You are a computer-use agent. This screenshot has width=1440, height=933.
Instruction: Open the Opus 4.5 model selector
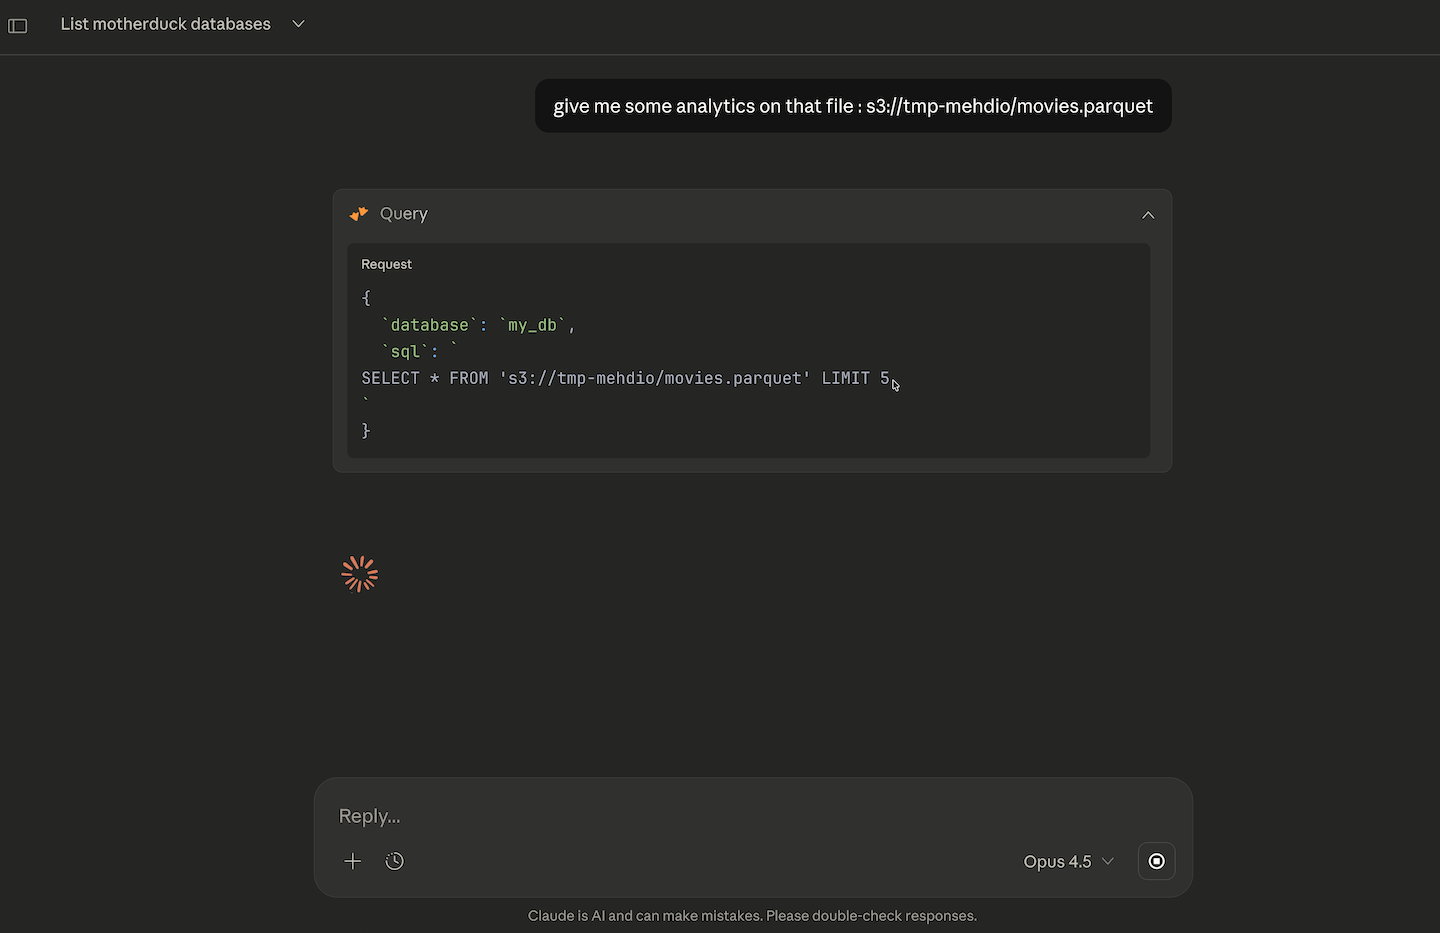point(1057,861)
